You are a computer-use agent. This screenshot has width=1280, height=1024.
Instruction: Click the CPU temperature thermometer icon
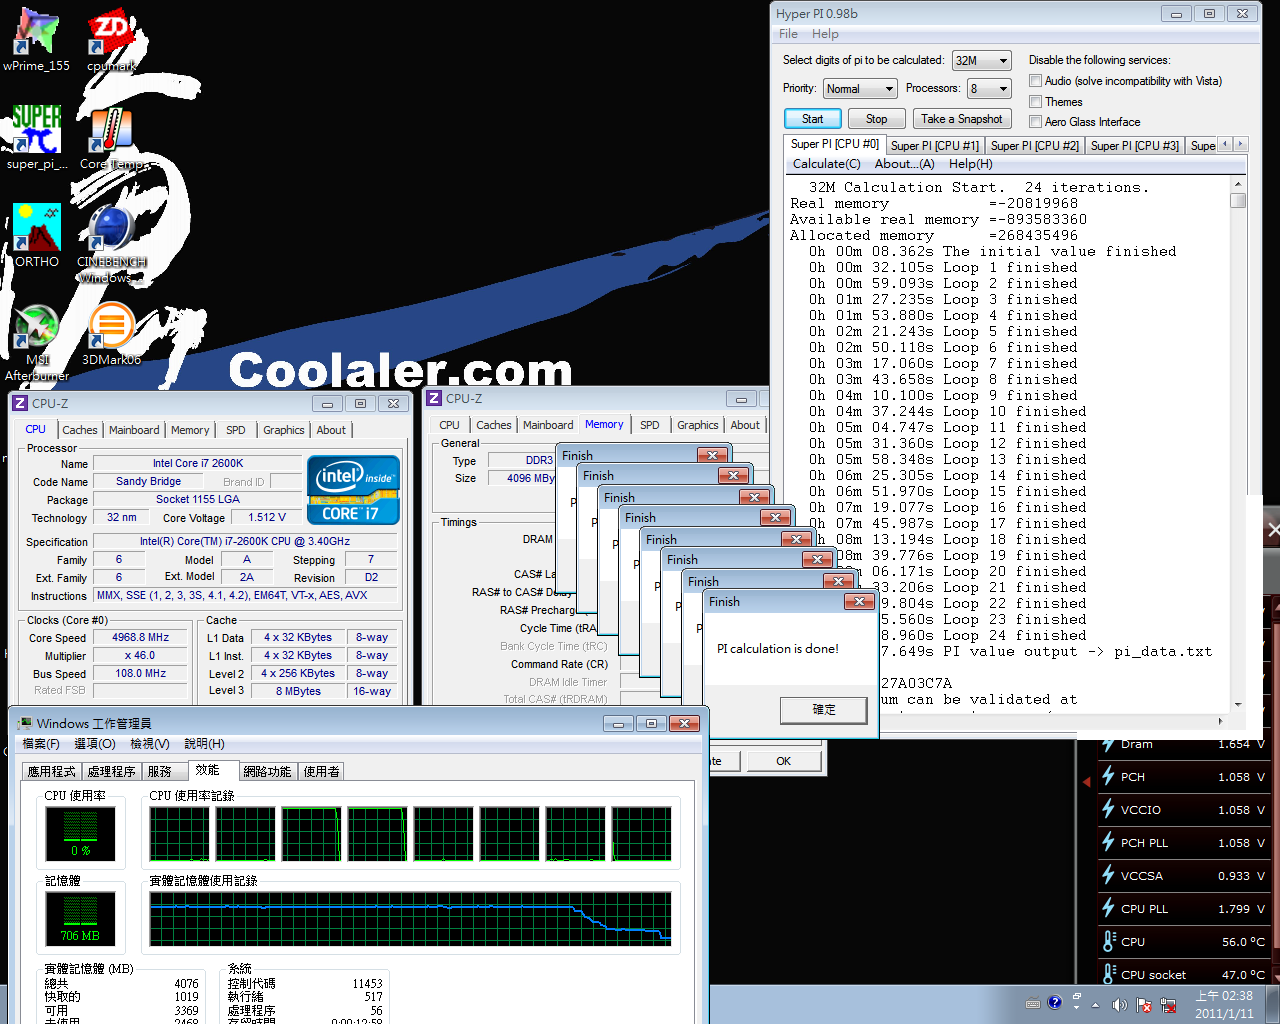coord(1108,941)
